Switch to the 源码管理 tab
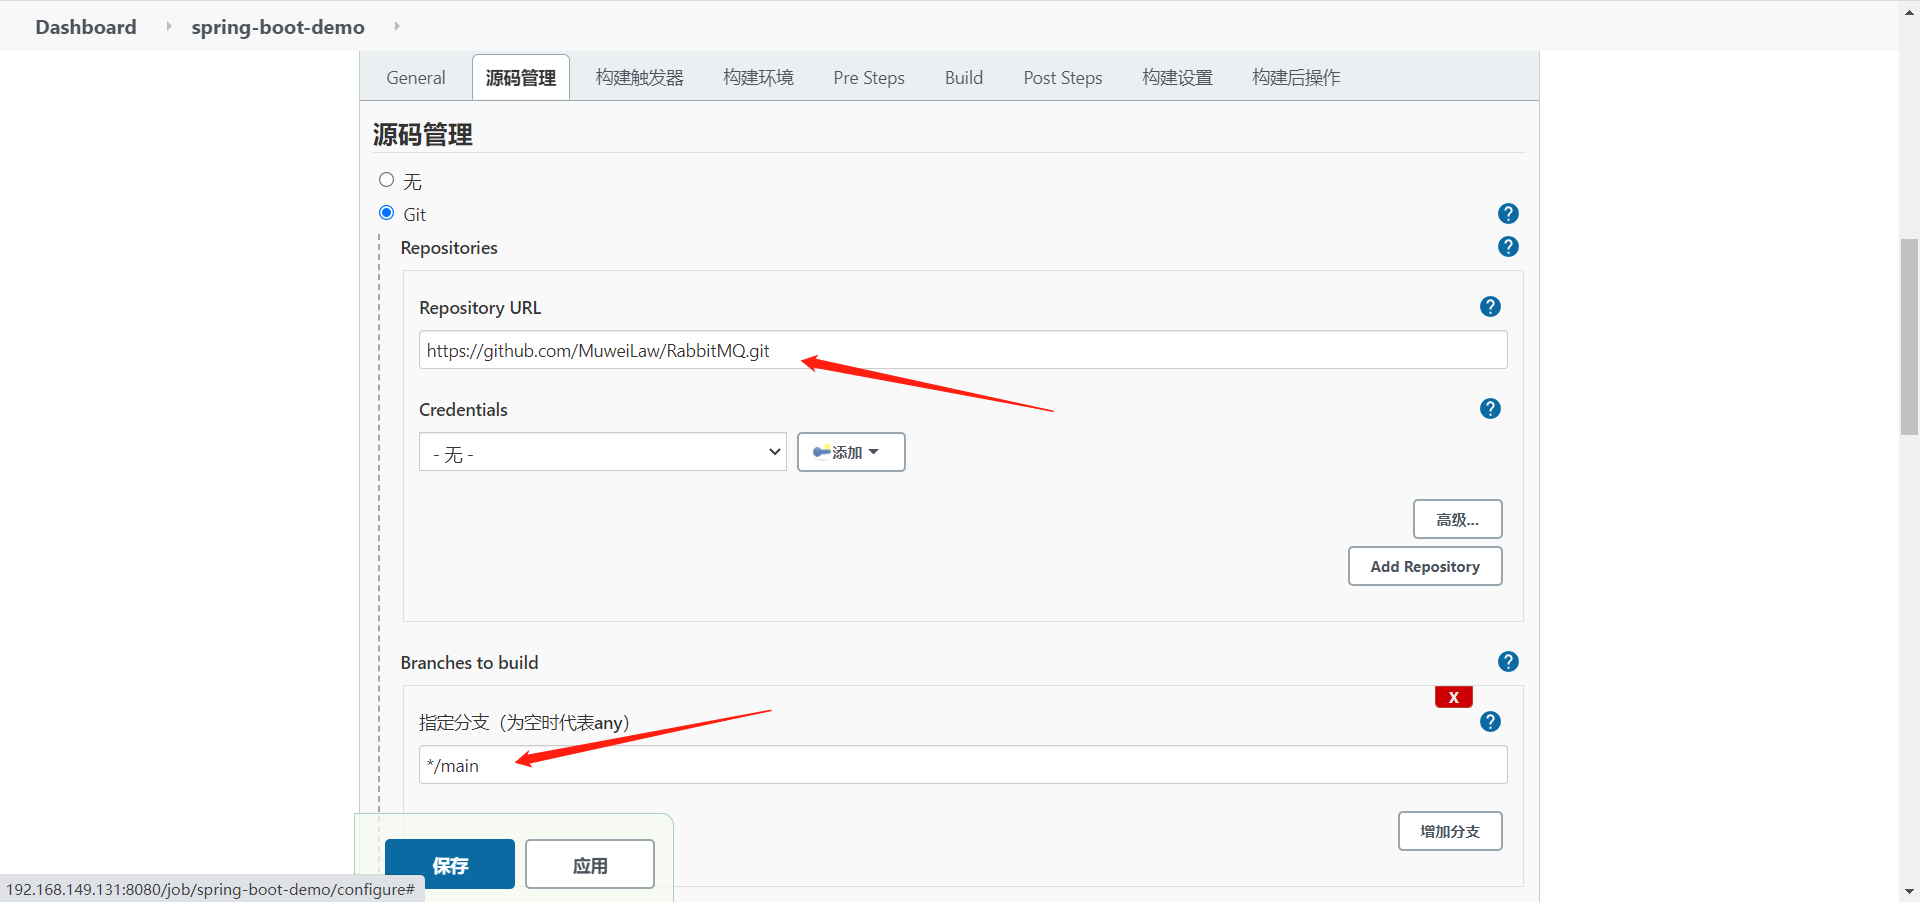Viewport: 1920px width, 902px height. tap(521, 78)
